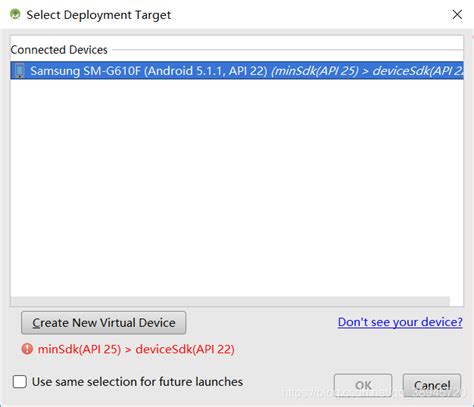Cancel the deployment target selection
Screen dimensions: 474x407
coord(432,385)
